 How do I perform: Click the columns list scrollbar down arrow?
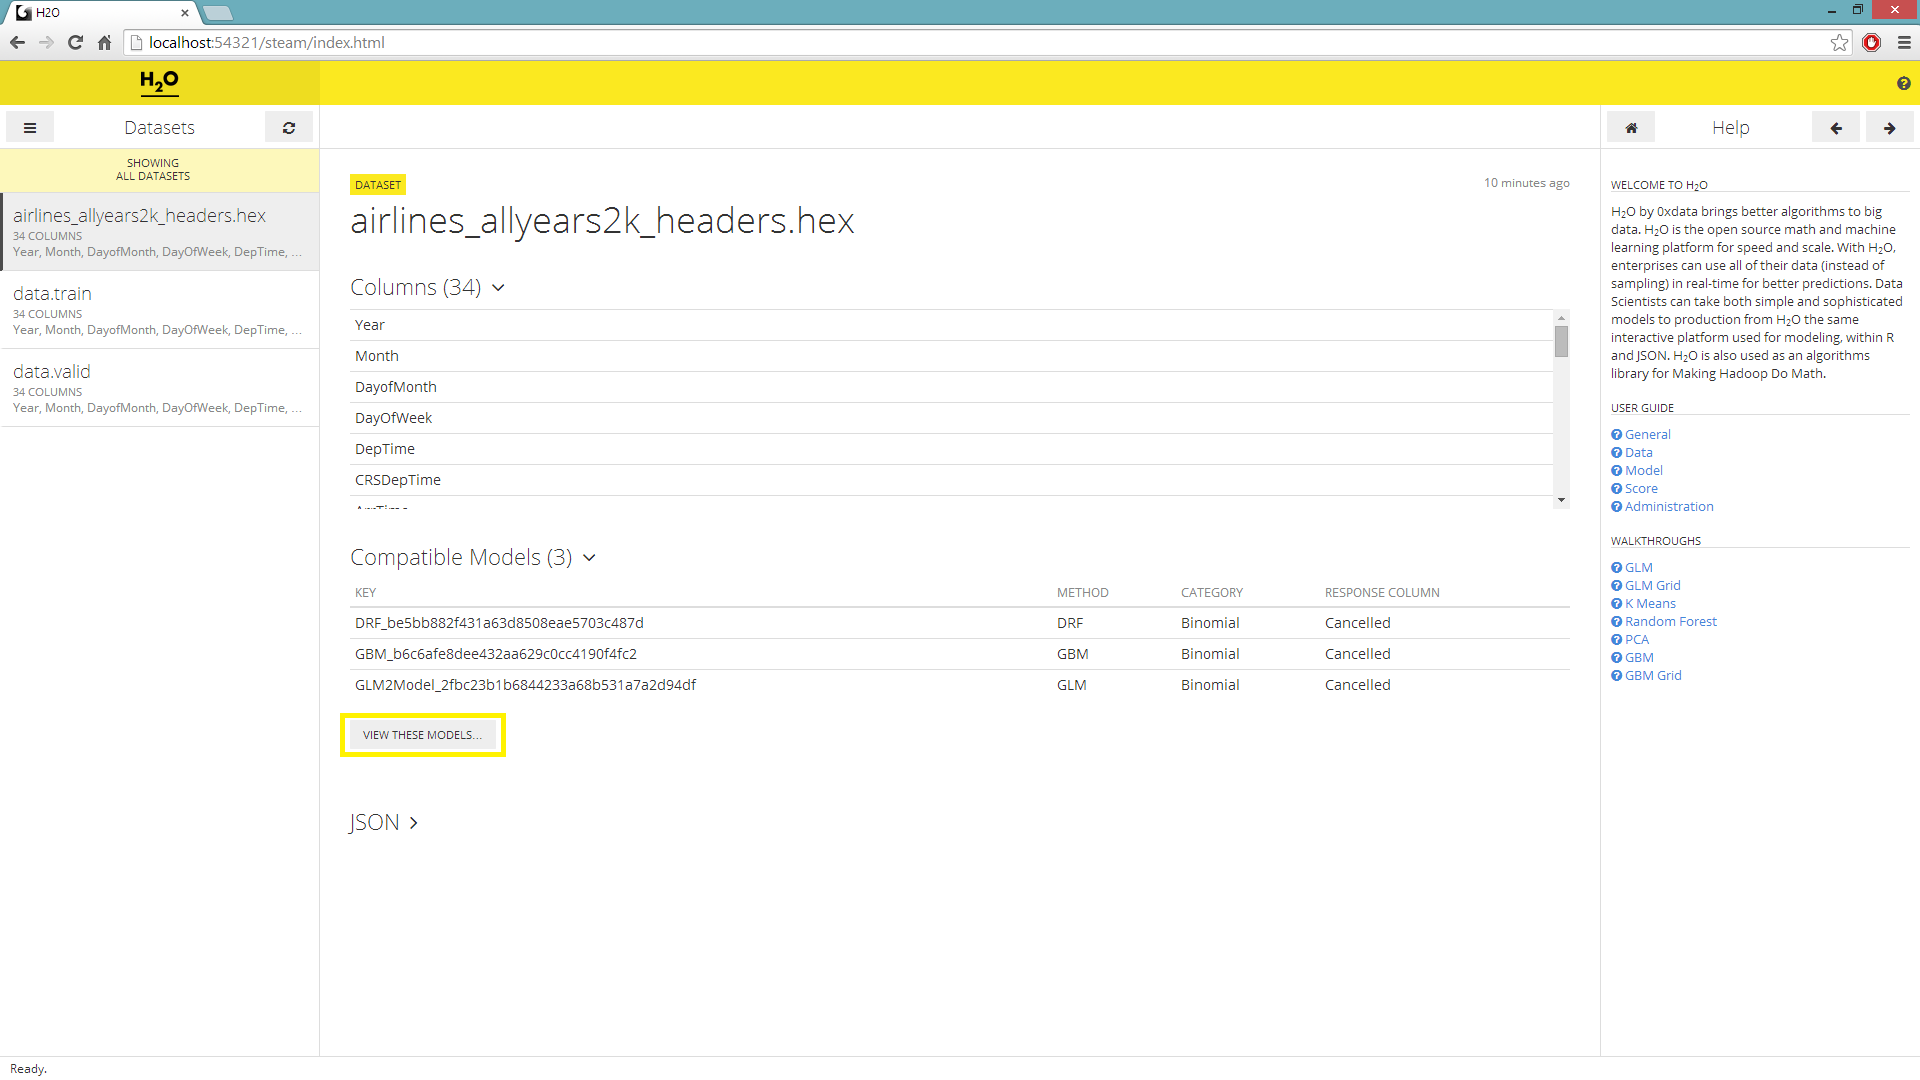[1561, 500]
